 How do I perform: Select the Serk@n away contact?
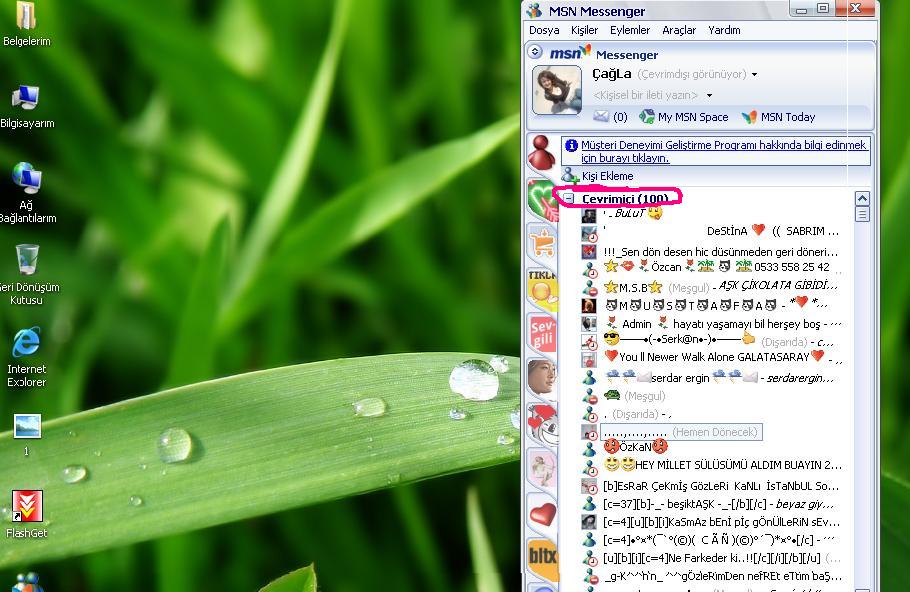(x=718, y=341)
